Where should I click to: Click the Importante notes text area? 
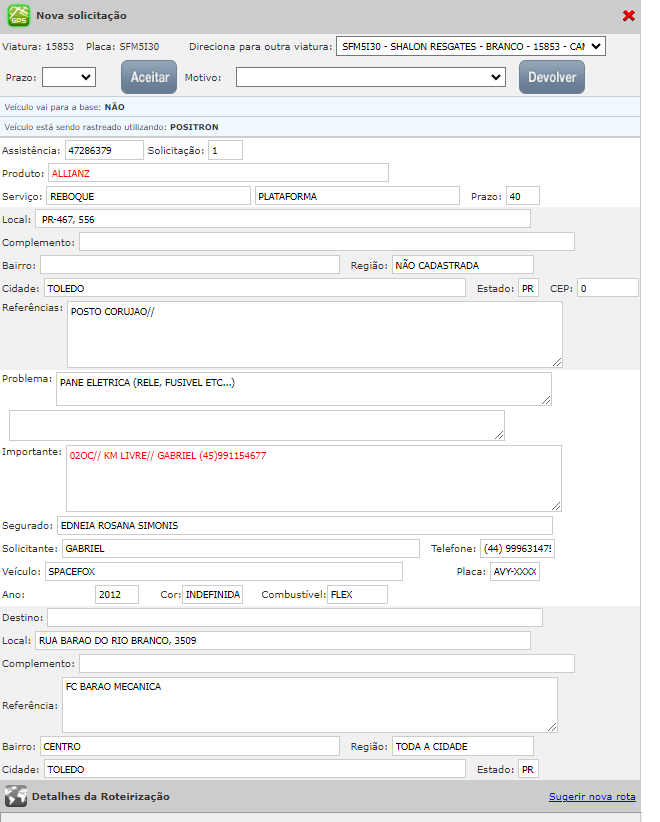pos(313,478)
